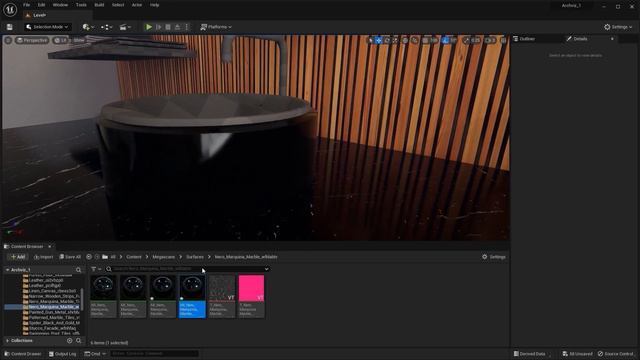Go back in Content Browser history
The image size is (640, 360).
tap(89, 257)
